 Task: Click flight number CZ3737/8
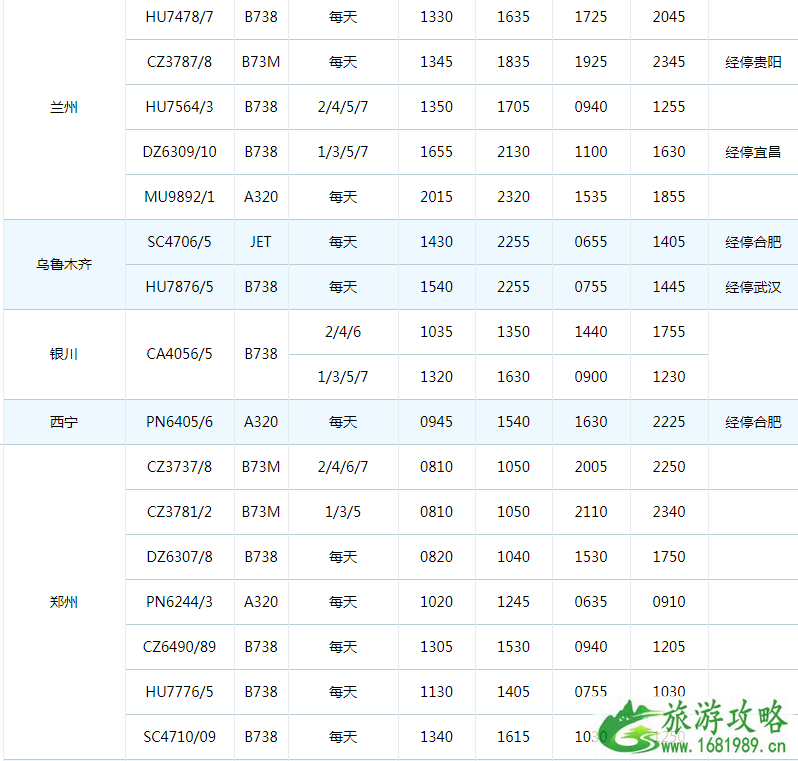(179, 467)
